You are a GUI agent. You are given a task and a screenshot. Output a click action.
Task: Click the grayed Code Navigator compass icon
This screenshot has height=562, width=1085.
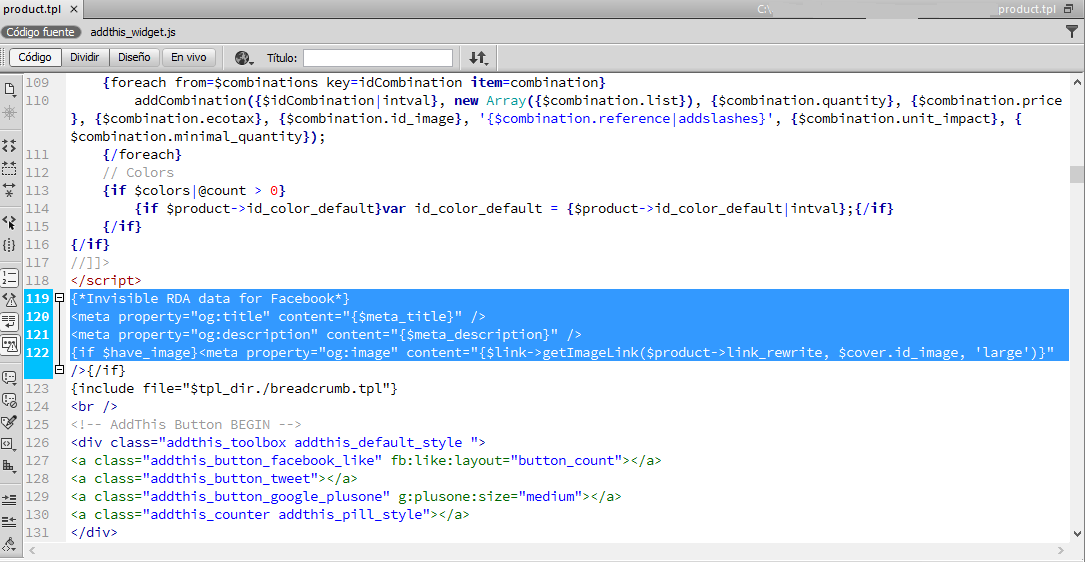pos(10,113)
